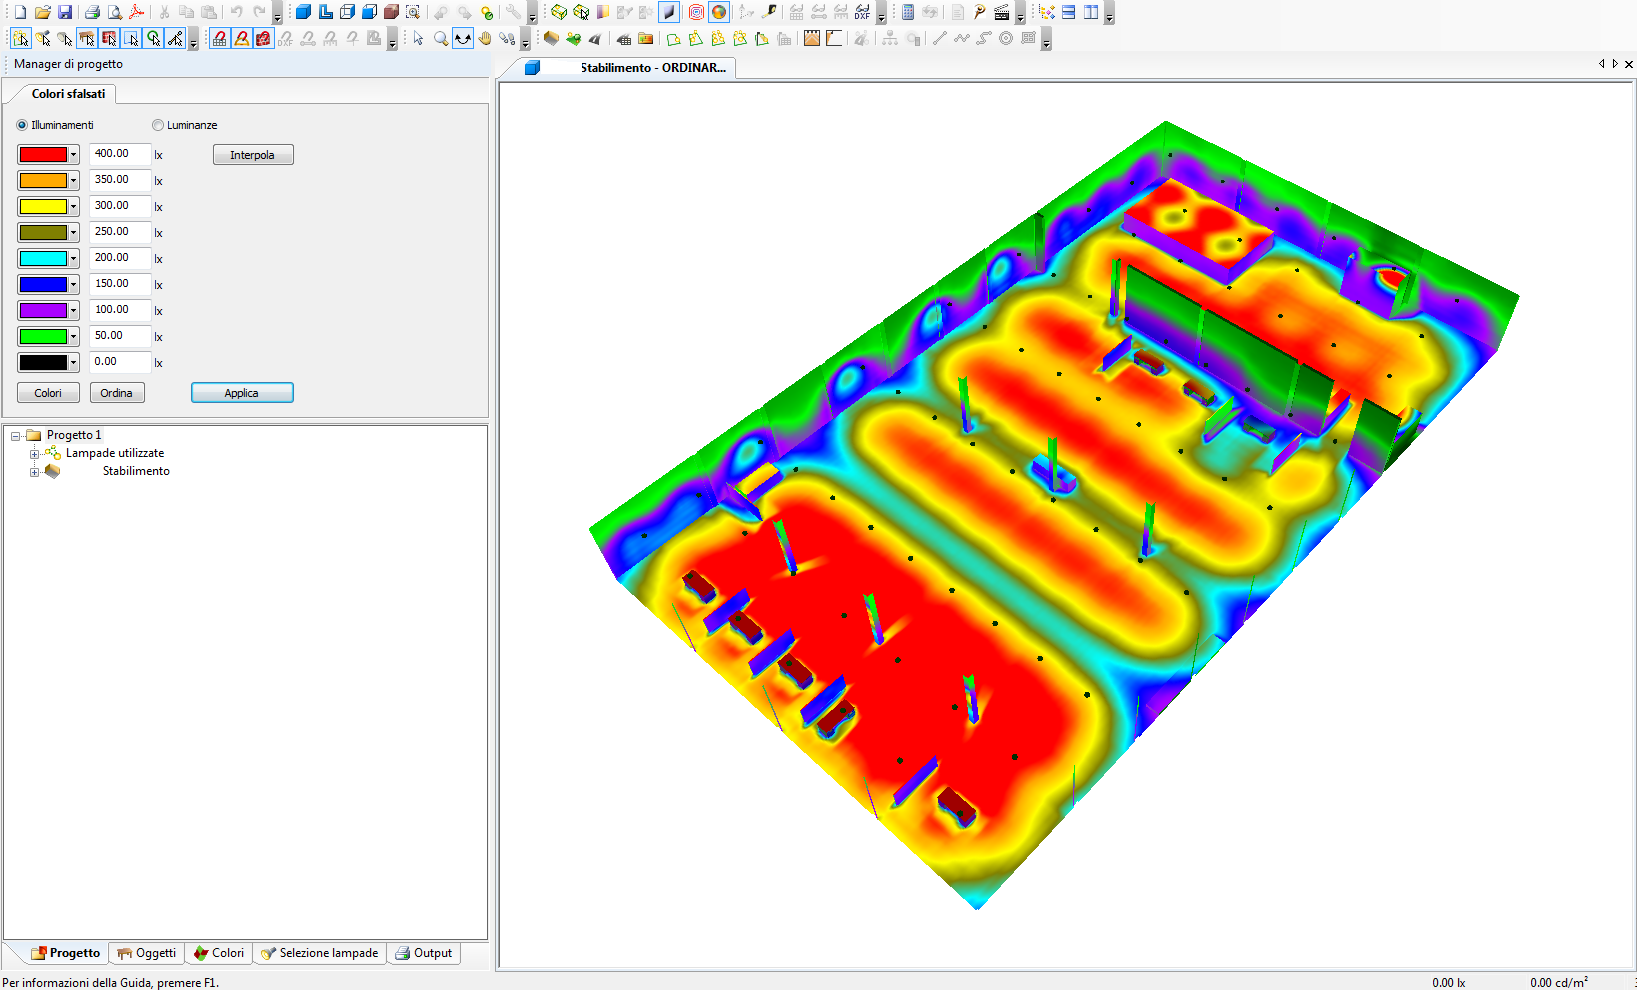This screenshot has width=1637, height=990.
Task: Collapse the Progetto 1 tree node
Action: (16, 436)
